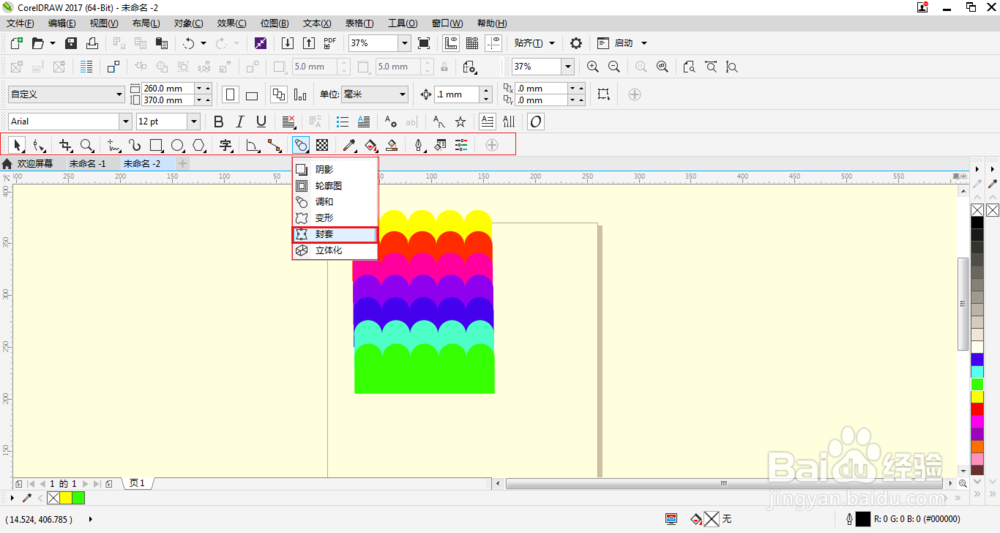Pick the green swatch in document palette
Screen dimensions: 1000x533
pyautogui.click(x=78, y=498)
